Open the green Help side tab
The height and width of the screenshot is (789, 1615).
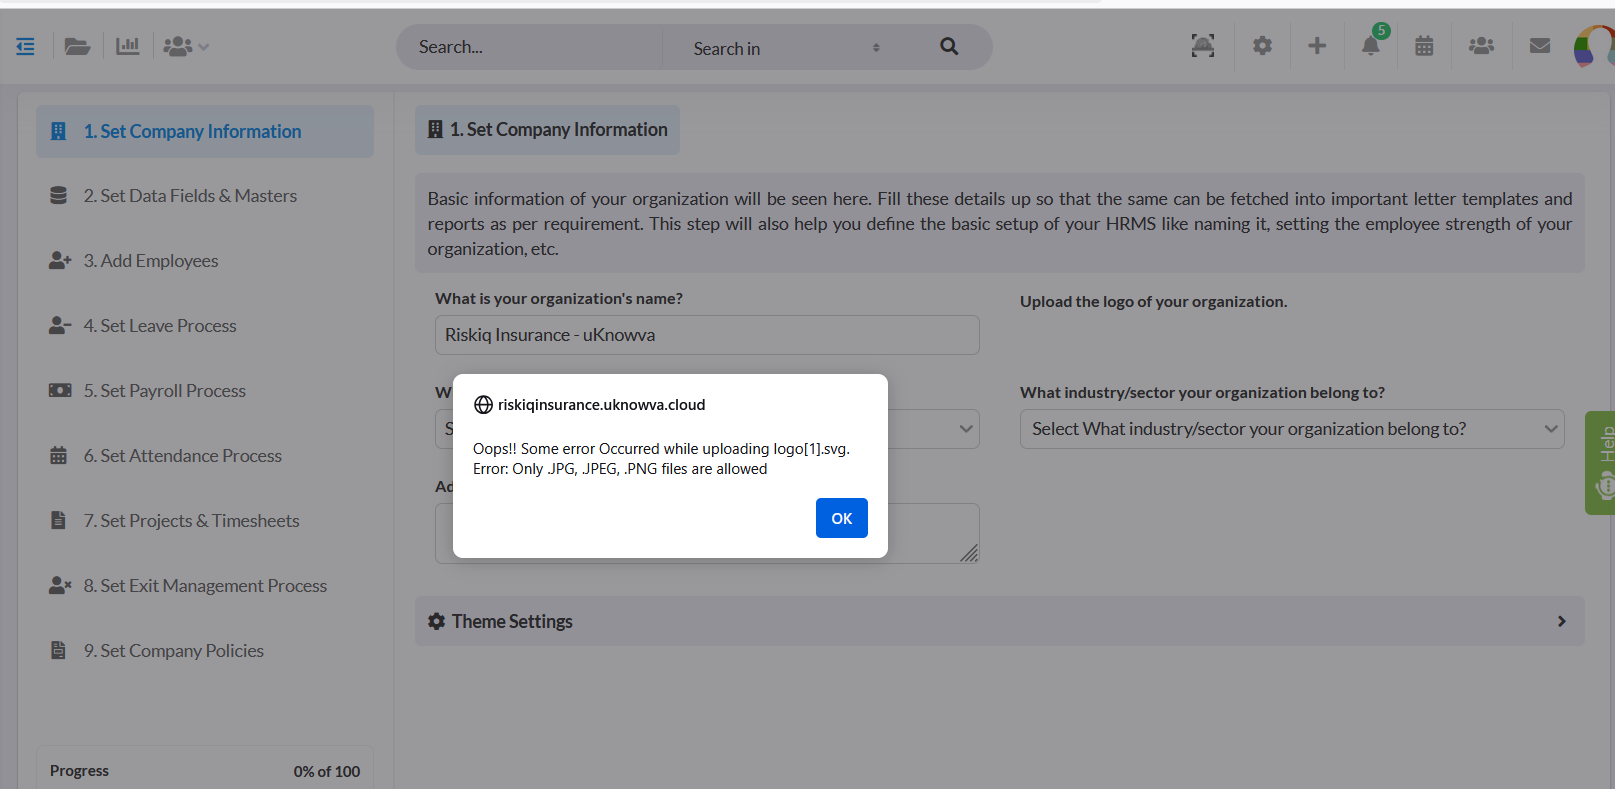pyautogui.click(x=1600, y=463)
